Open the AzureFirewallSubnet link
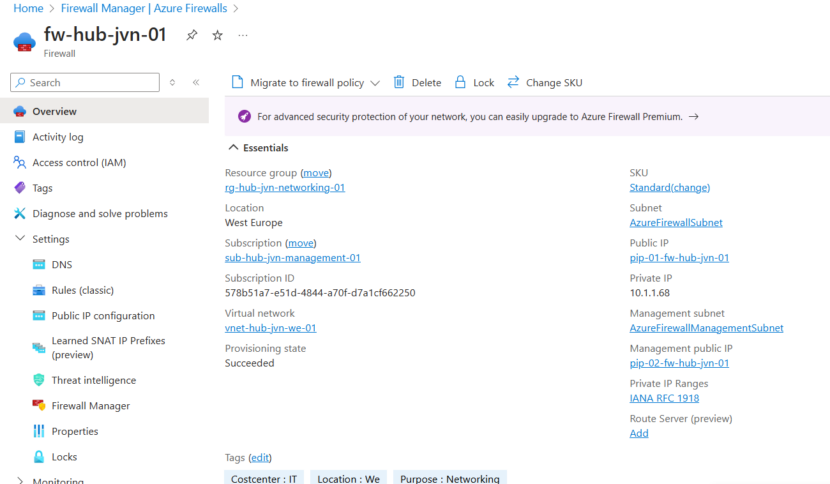 point(676,223)
